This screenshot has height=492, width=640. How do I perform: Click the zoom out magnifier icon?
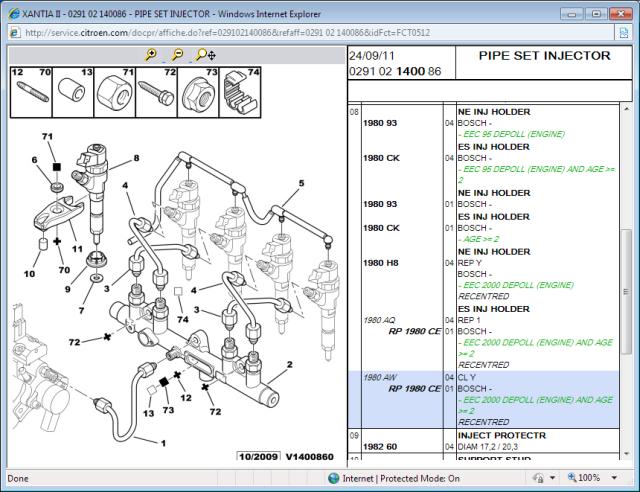178,54
